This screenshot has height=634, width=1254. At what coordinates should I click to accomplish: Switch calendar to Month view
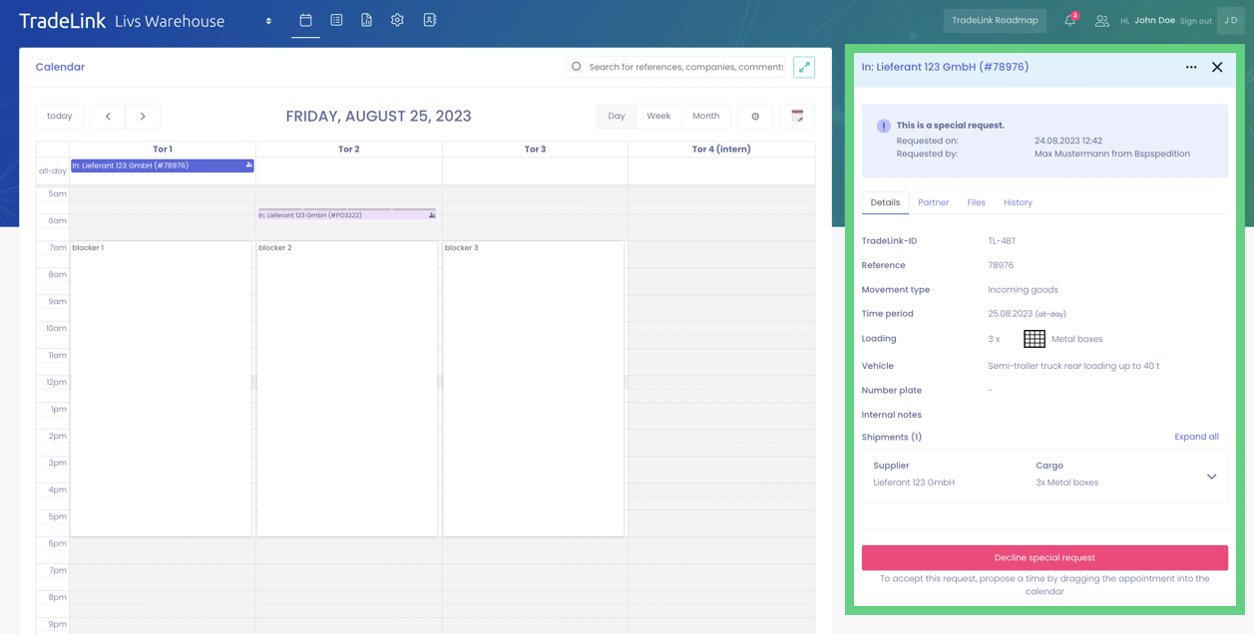706,116
